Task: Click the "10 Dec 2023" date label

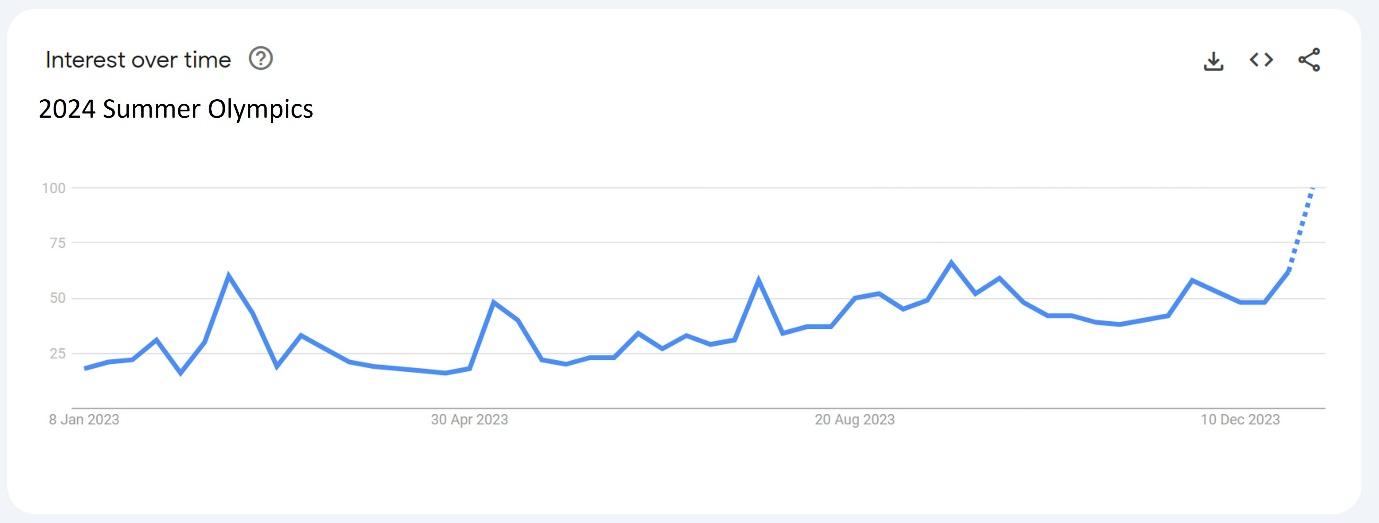Action: [x=1240, y=420]
